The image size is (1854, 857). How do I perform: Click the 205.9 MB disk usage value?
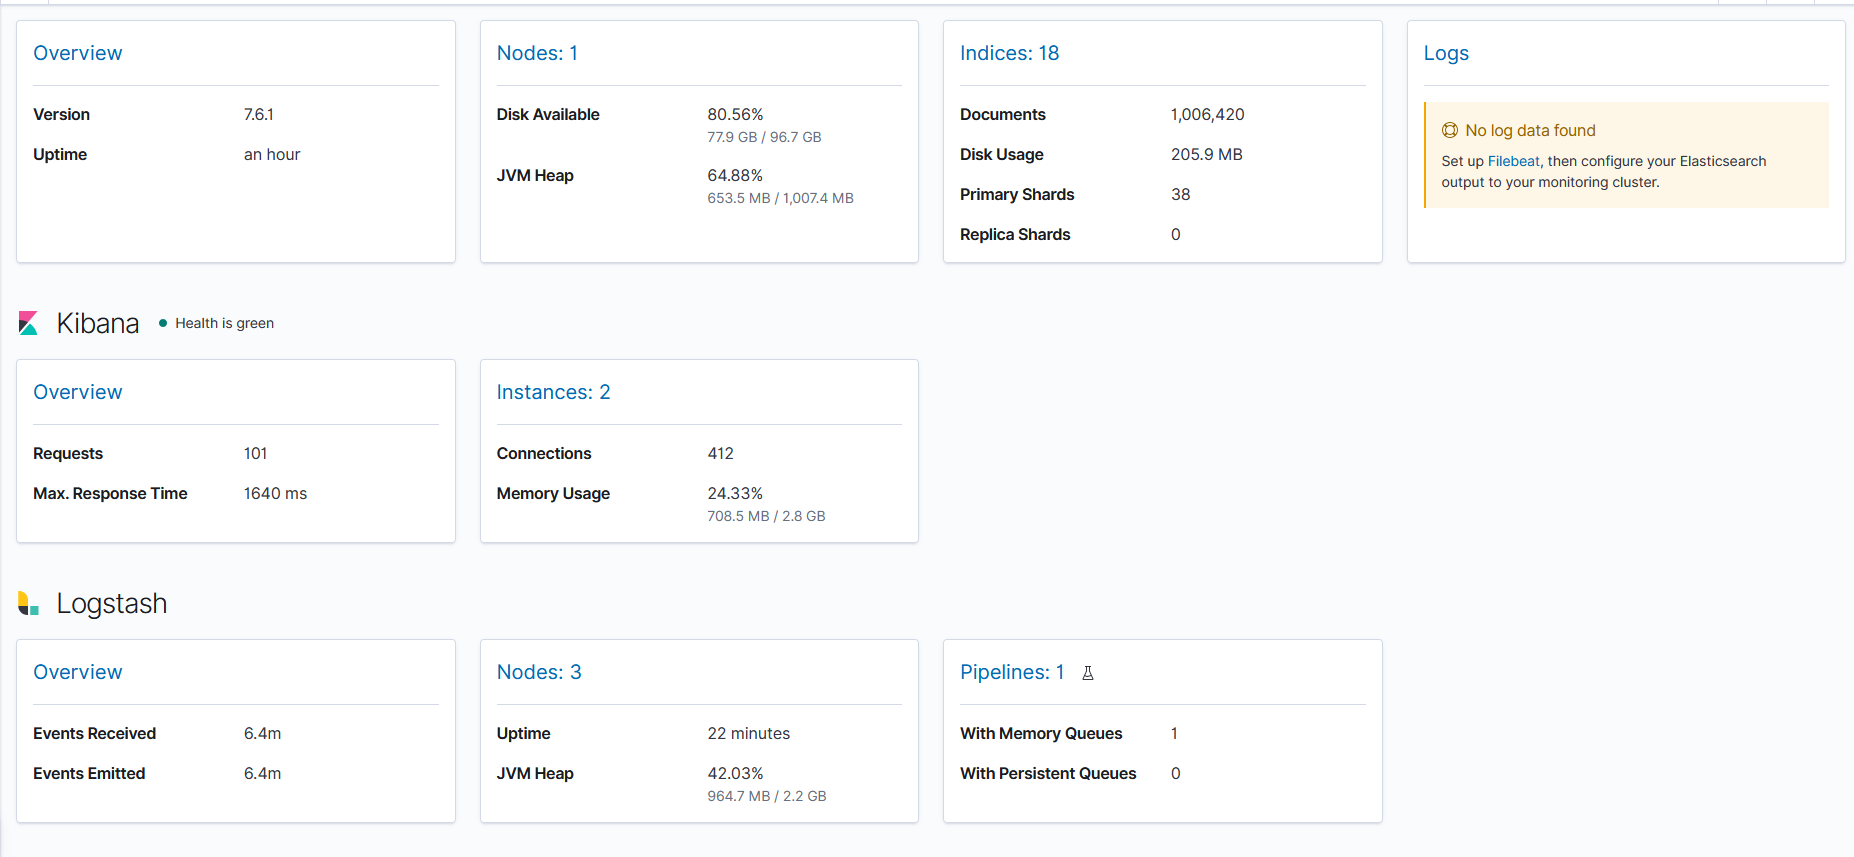pos(1207,154)
